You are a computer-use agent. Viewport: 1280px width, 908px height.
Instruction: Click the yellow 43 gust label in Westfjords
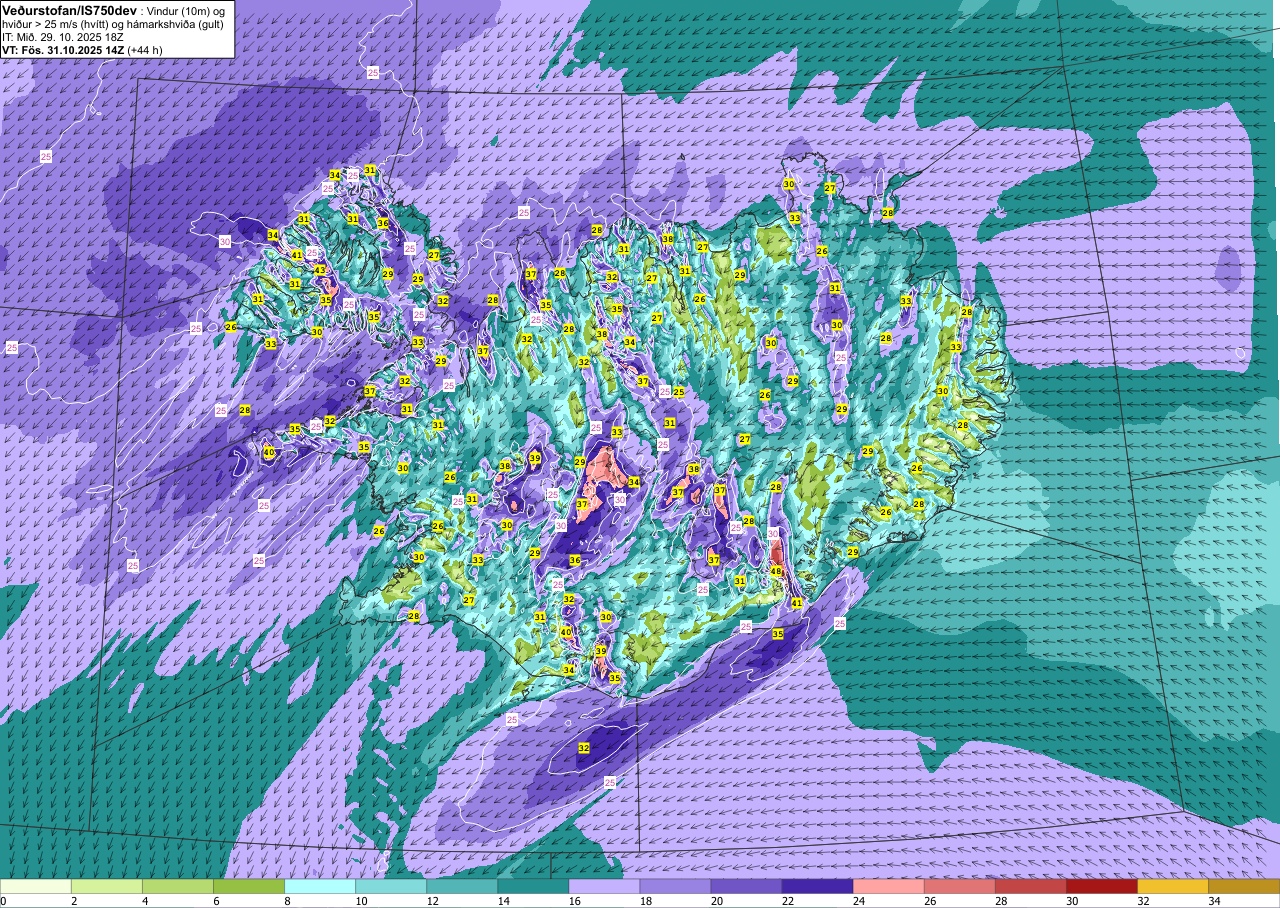(320, 270)
